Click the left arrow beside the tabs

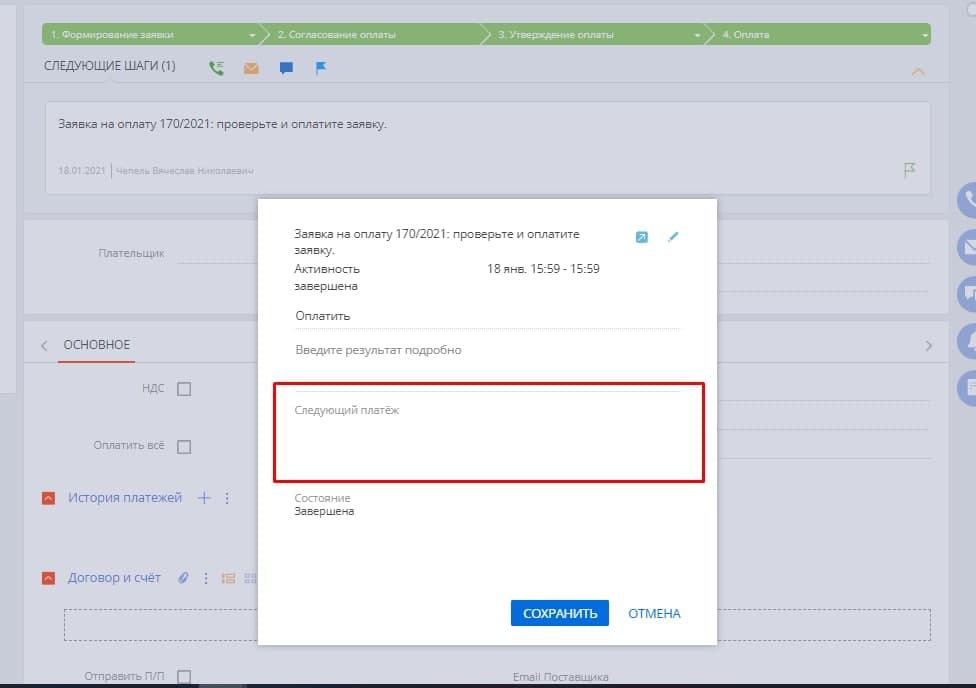click(44, 346)
